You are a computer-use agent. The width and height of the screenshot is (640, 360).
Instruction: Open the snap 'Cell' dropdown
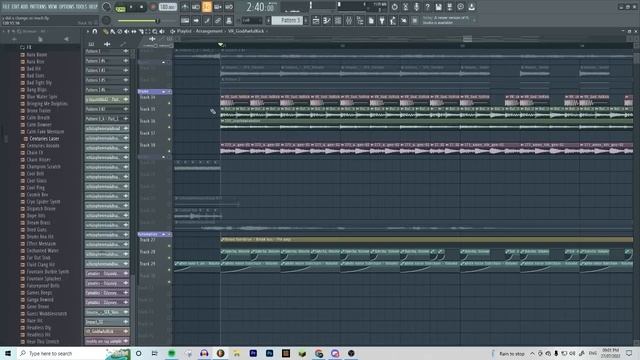[251, 20]
